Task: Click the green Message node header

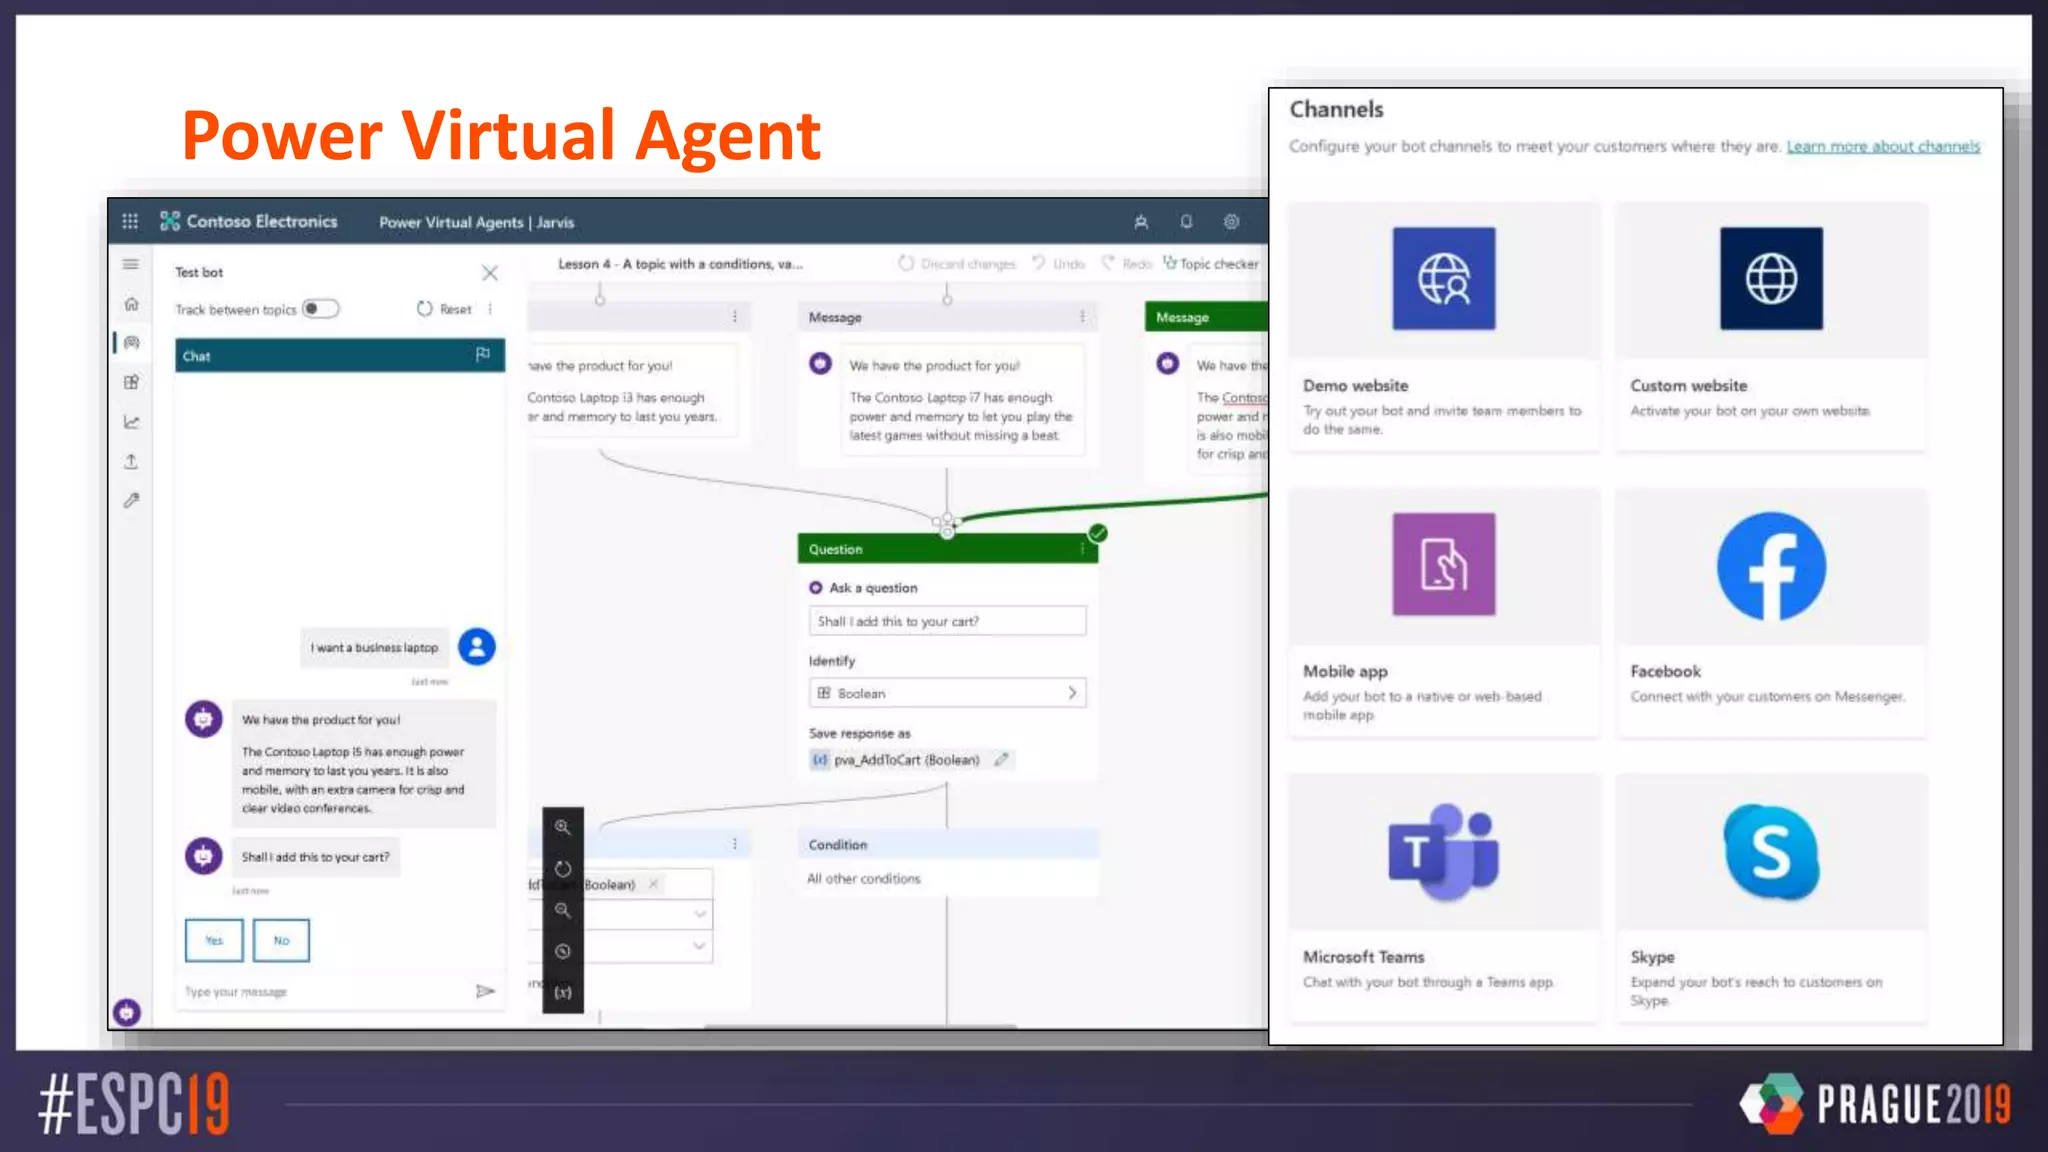Action: 1206,317
